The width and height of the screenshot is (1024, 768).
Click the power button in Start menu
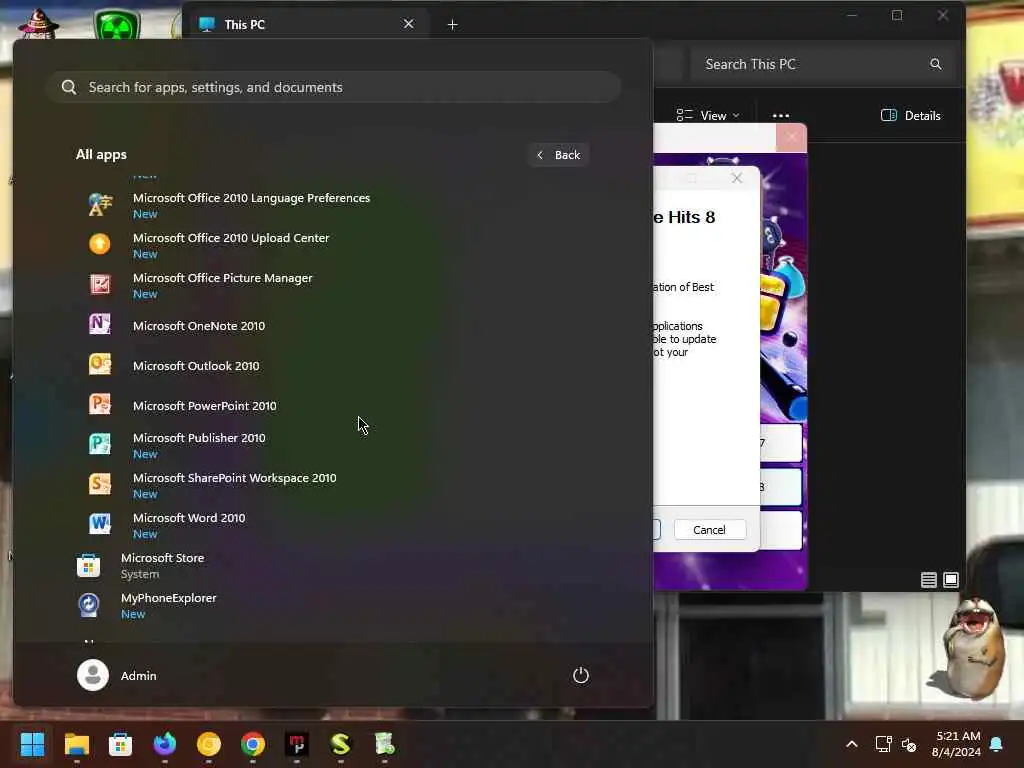click(x=581, y=675)
